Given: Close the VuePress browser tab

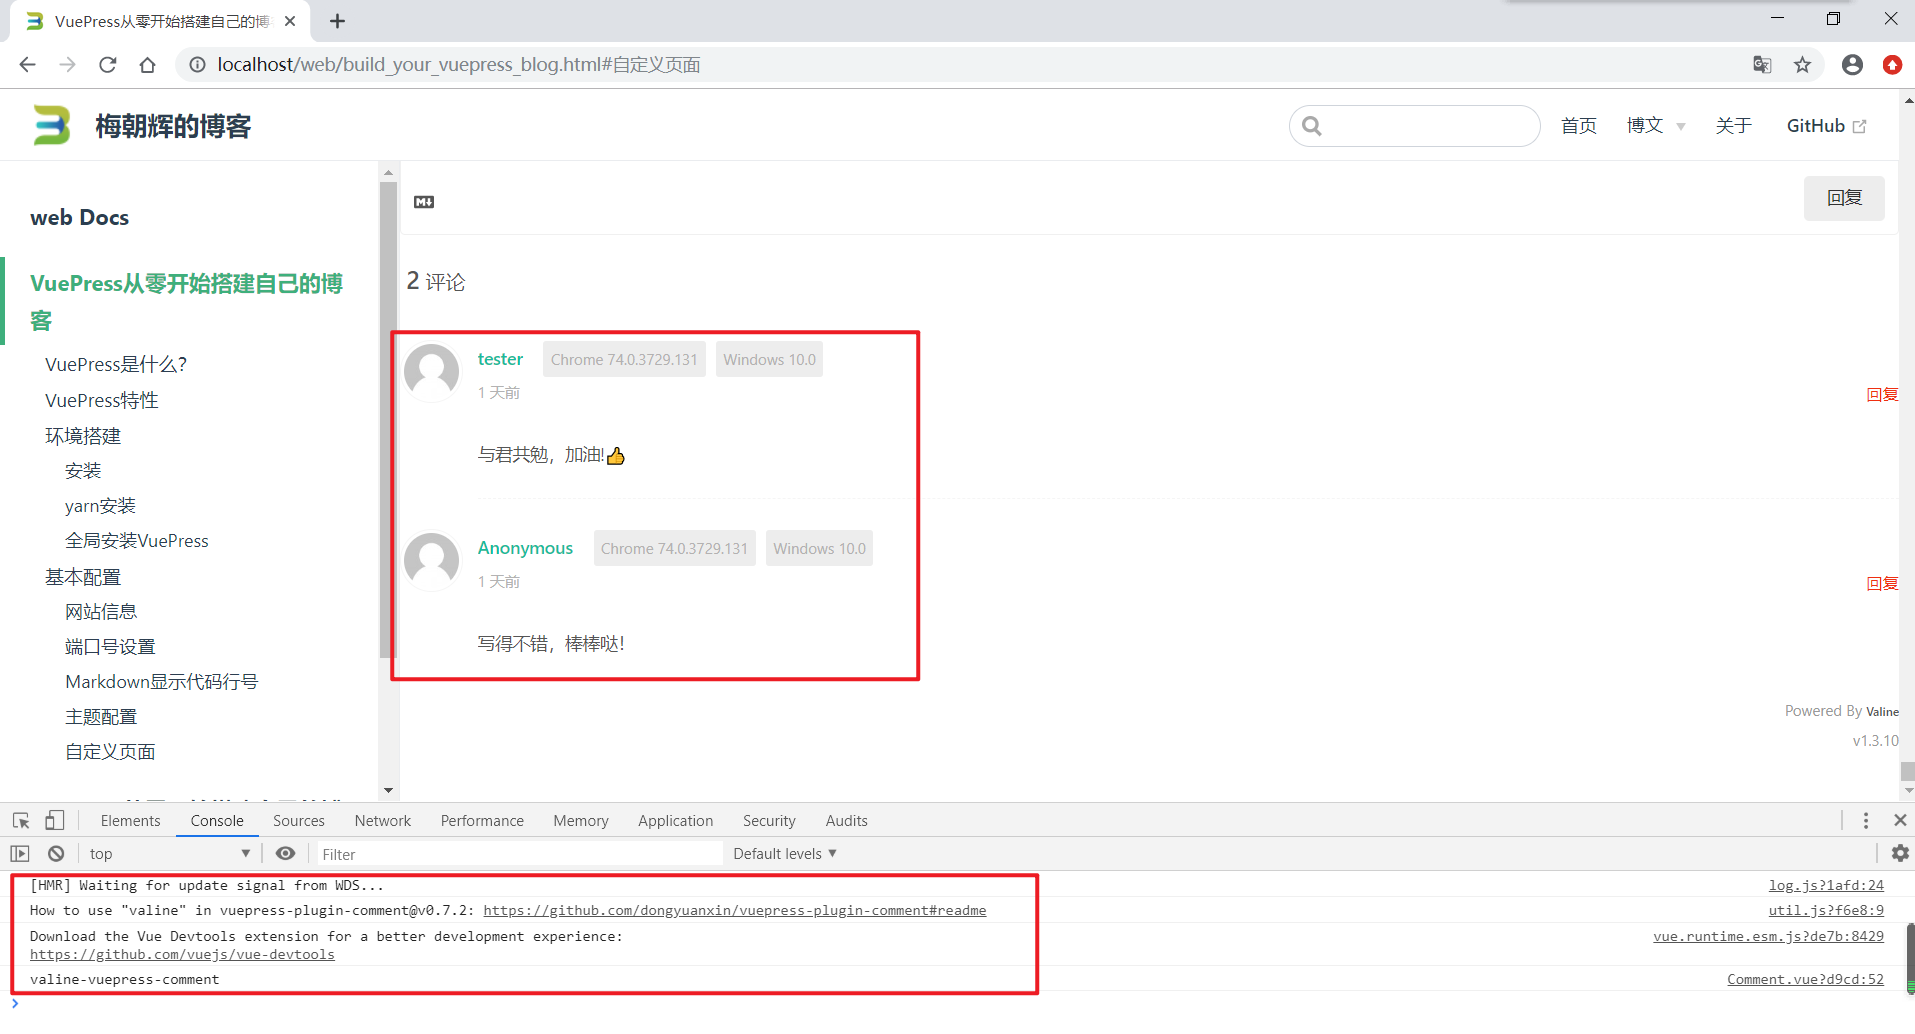Looking at the screenshot, I should [290, 21].
